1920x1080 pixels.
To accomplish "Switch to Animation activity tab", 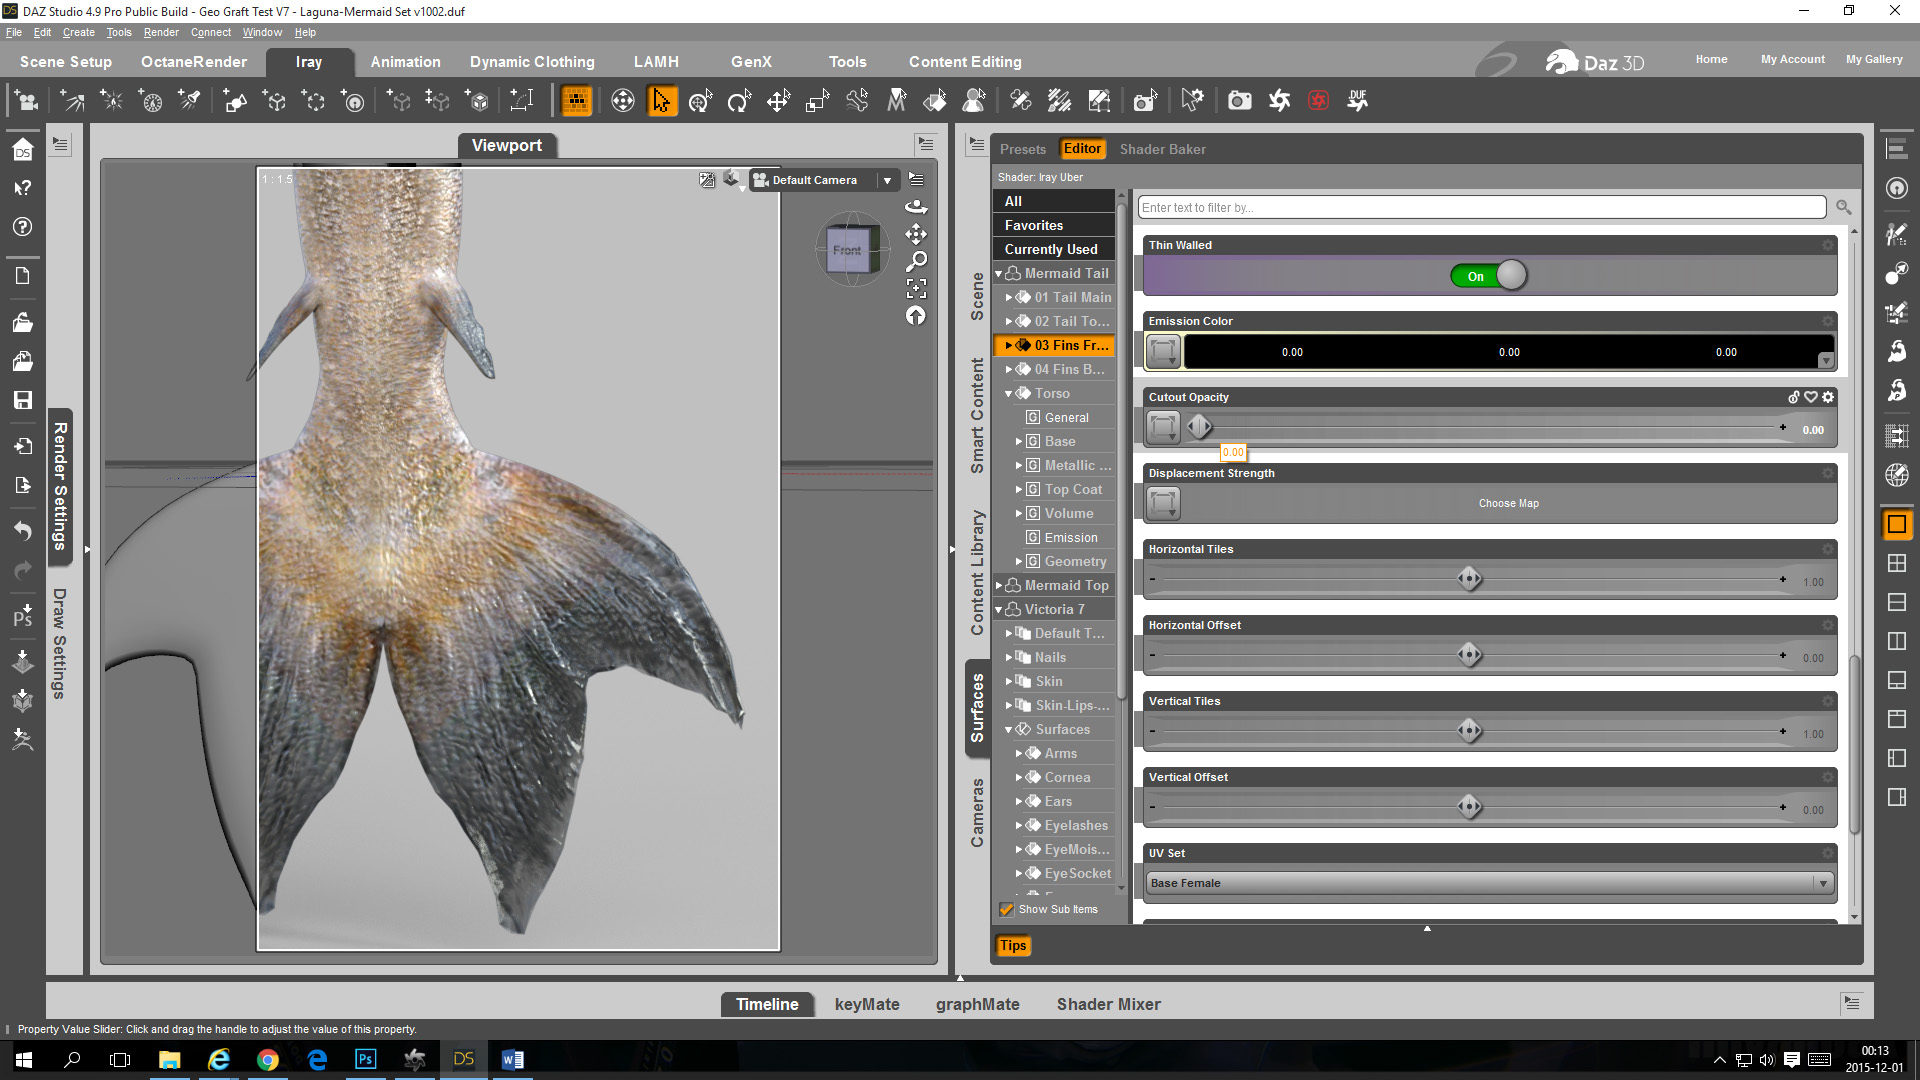I will pos(405,62).
